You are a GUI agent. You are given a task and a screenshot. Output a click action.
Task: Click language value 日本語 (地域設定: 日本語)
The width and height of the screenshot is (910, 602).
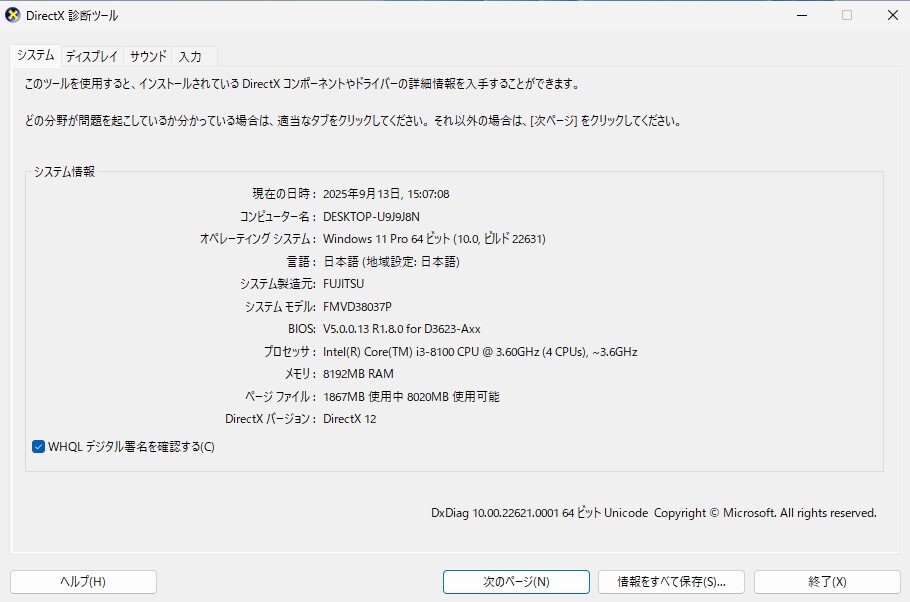coord(391,262)
